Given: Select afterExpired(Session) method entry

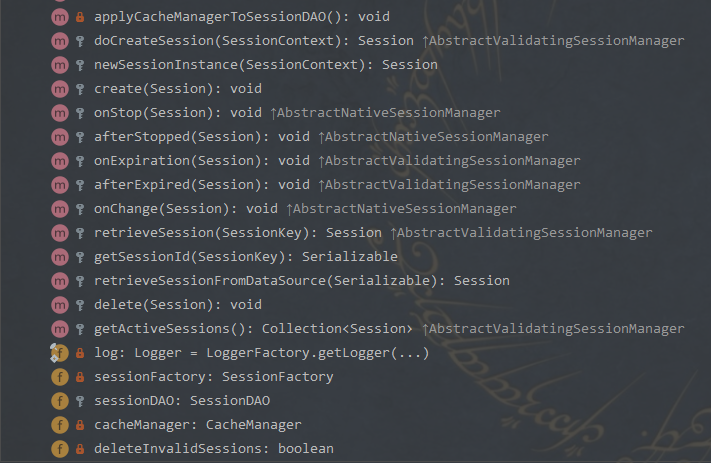Looking at the screenshot, I should [x=201, y=185].
